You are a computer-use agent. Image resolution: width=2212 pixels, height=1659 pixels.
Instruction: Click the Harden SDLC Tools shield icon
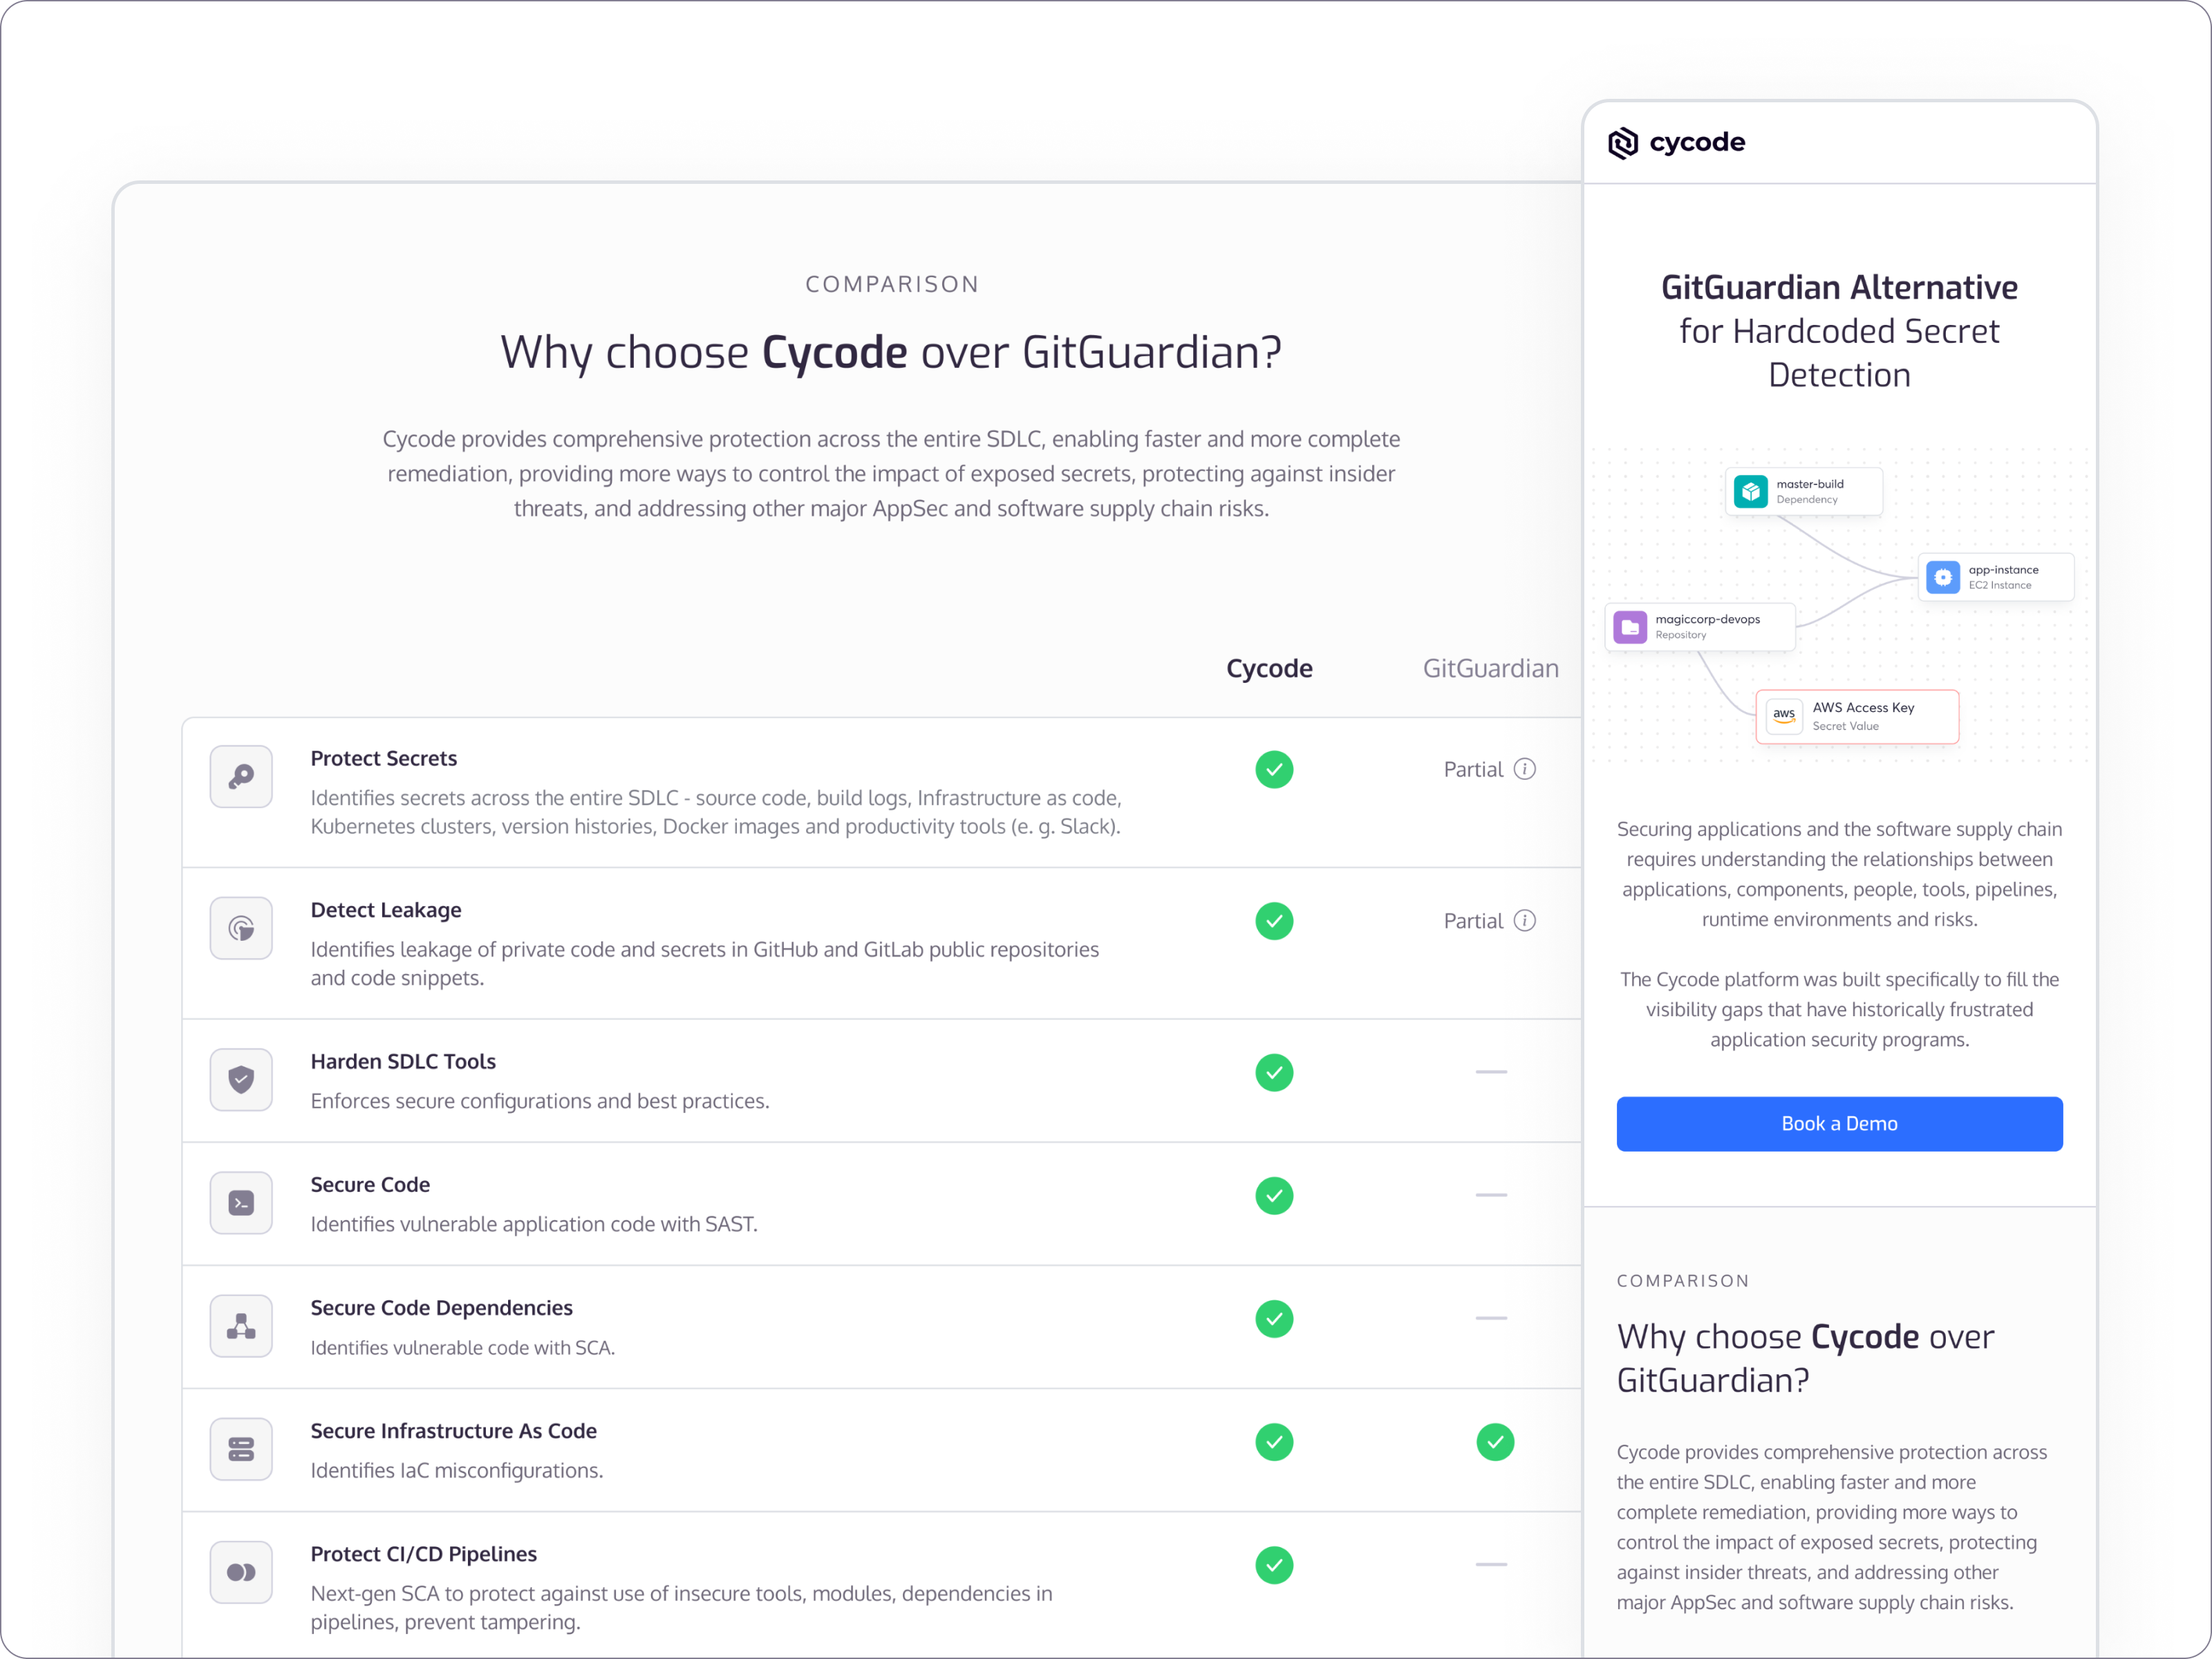click(241, 1080)
